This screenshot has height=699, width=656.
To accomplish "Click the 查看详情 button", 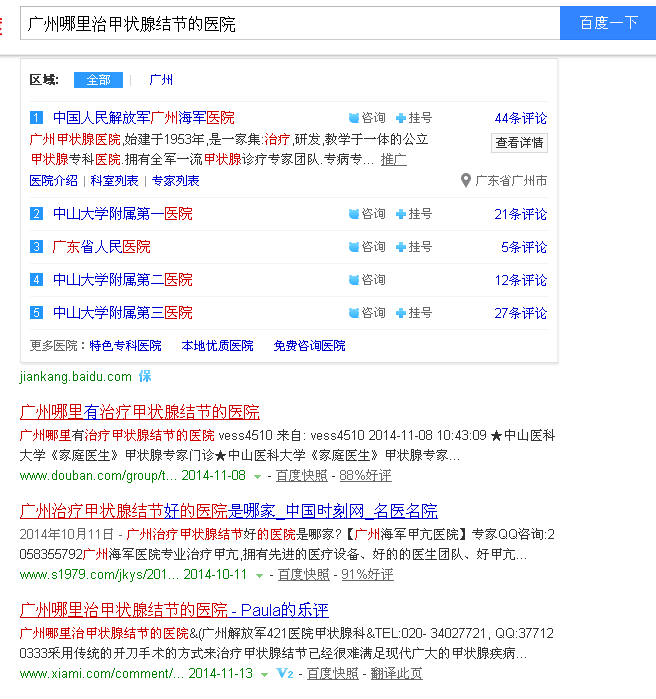I will click(520, 143).
